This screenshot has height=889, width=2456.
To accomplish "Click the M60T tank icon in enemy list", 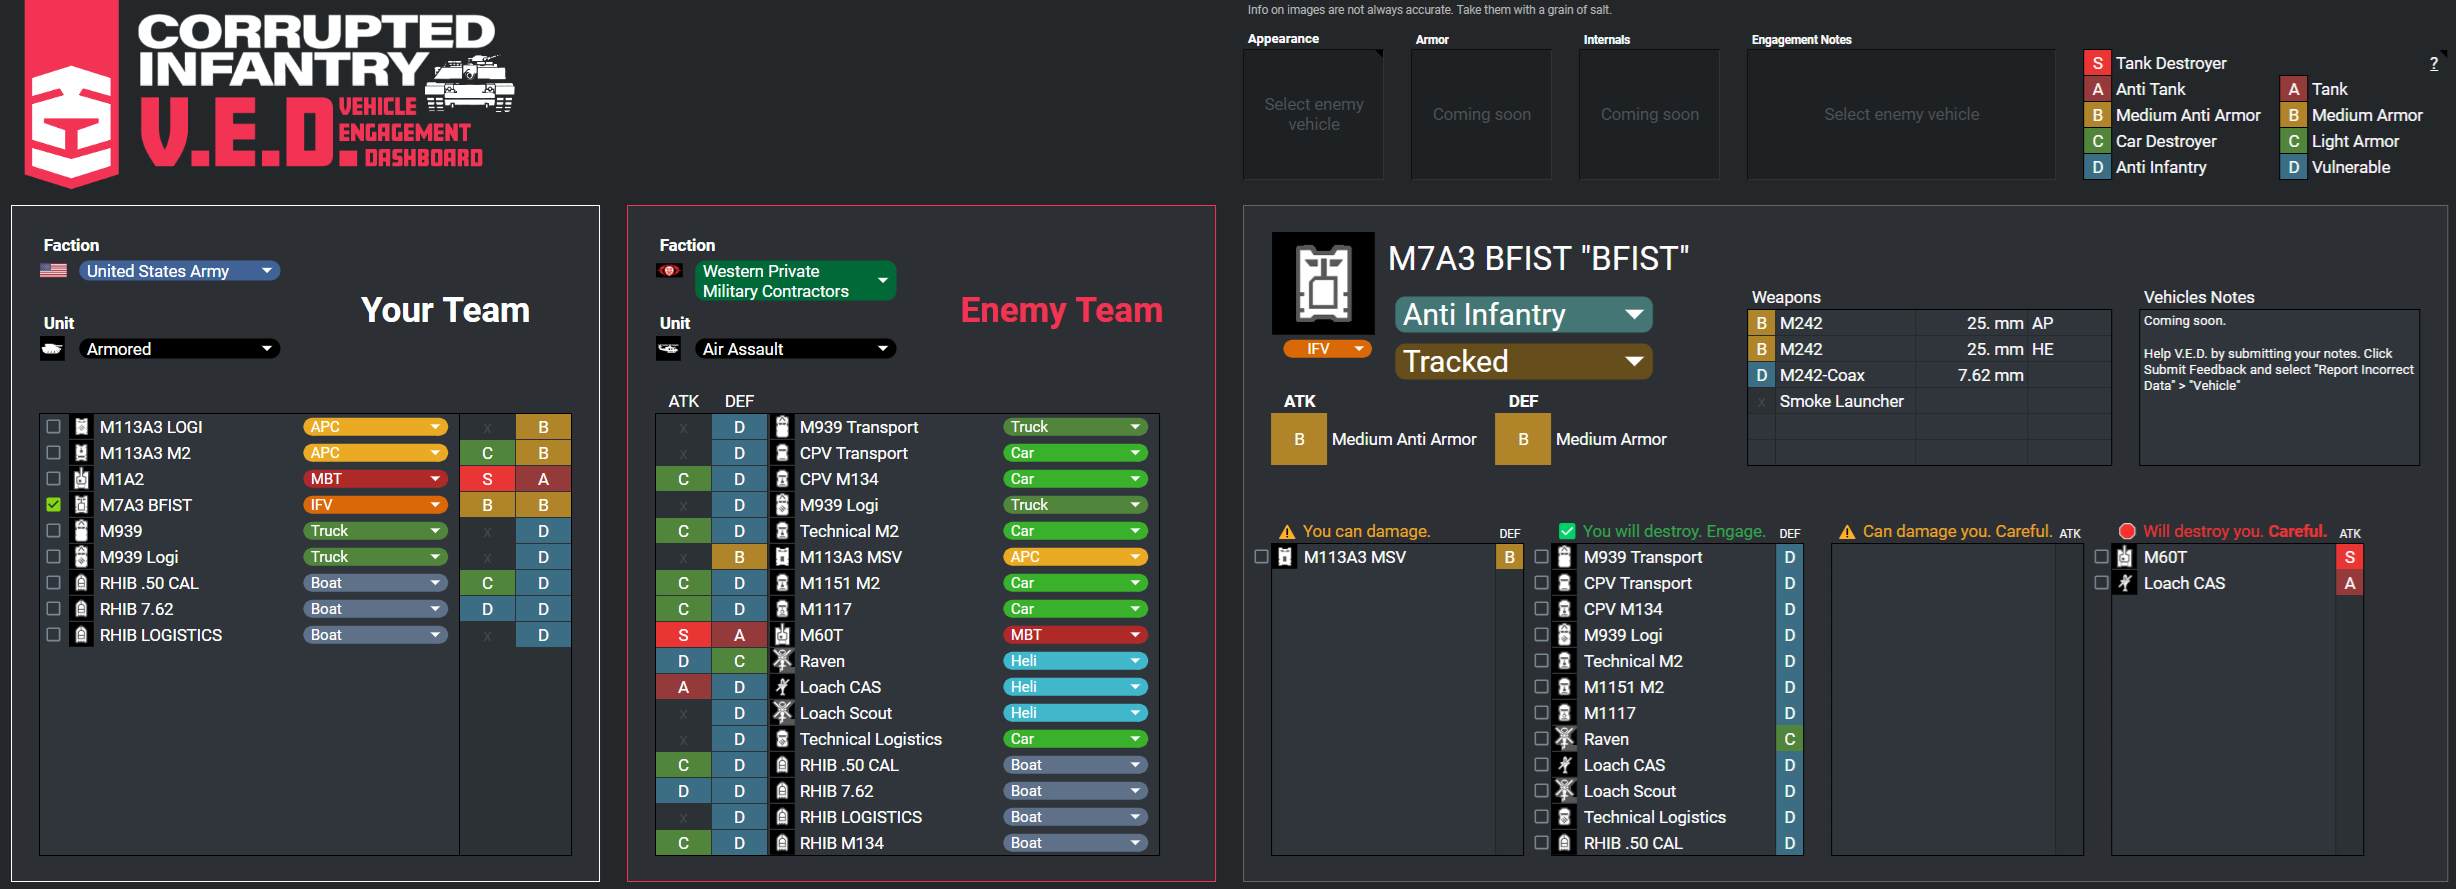I will point(783,635).
